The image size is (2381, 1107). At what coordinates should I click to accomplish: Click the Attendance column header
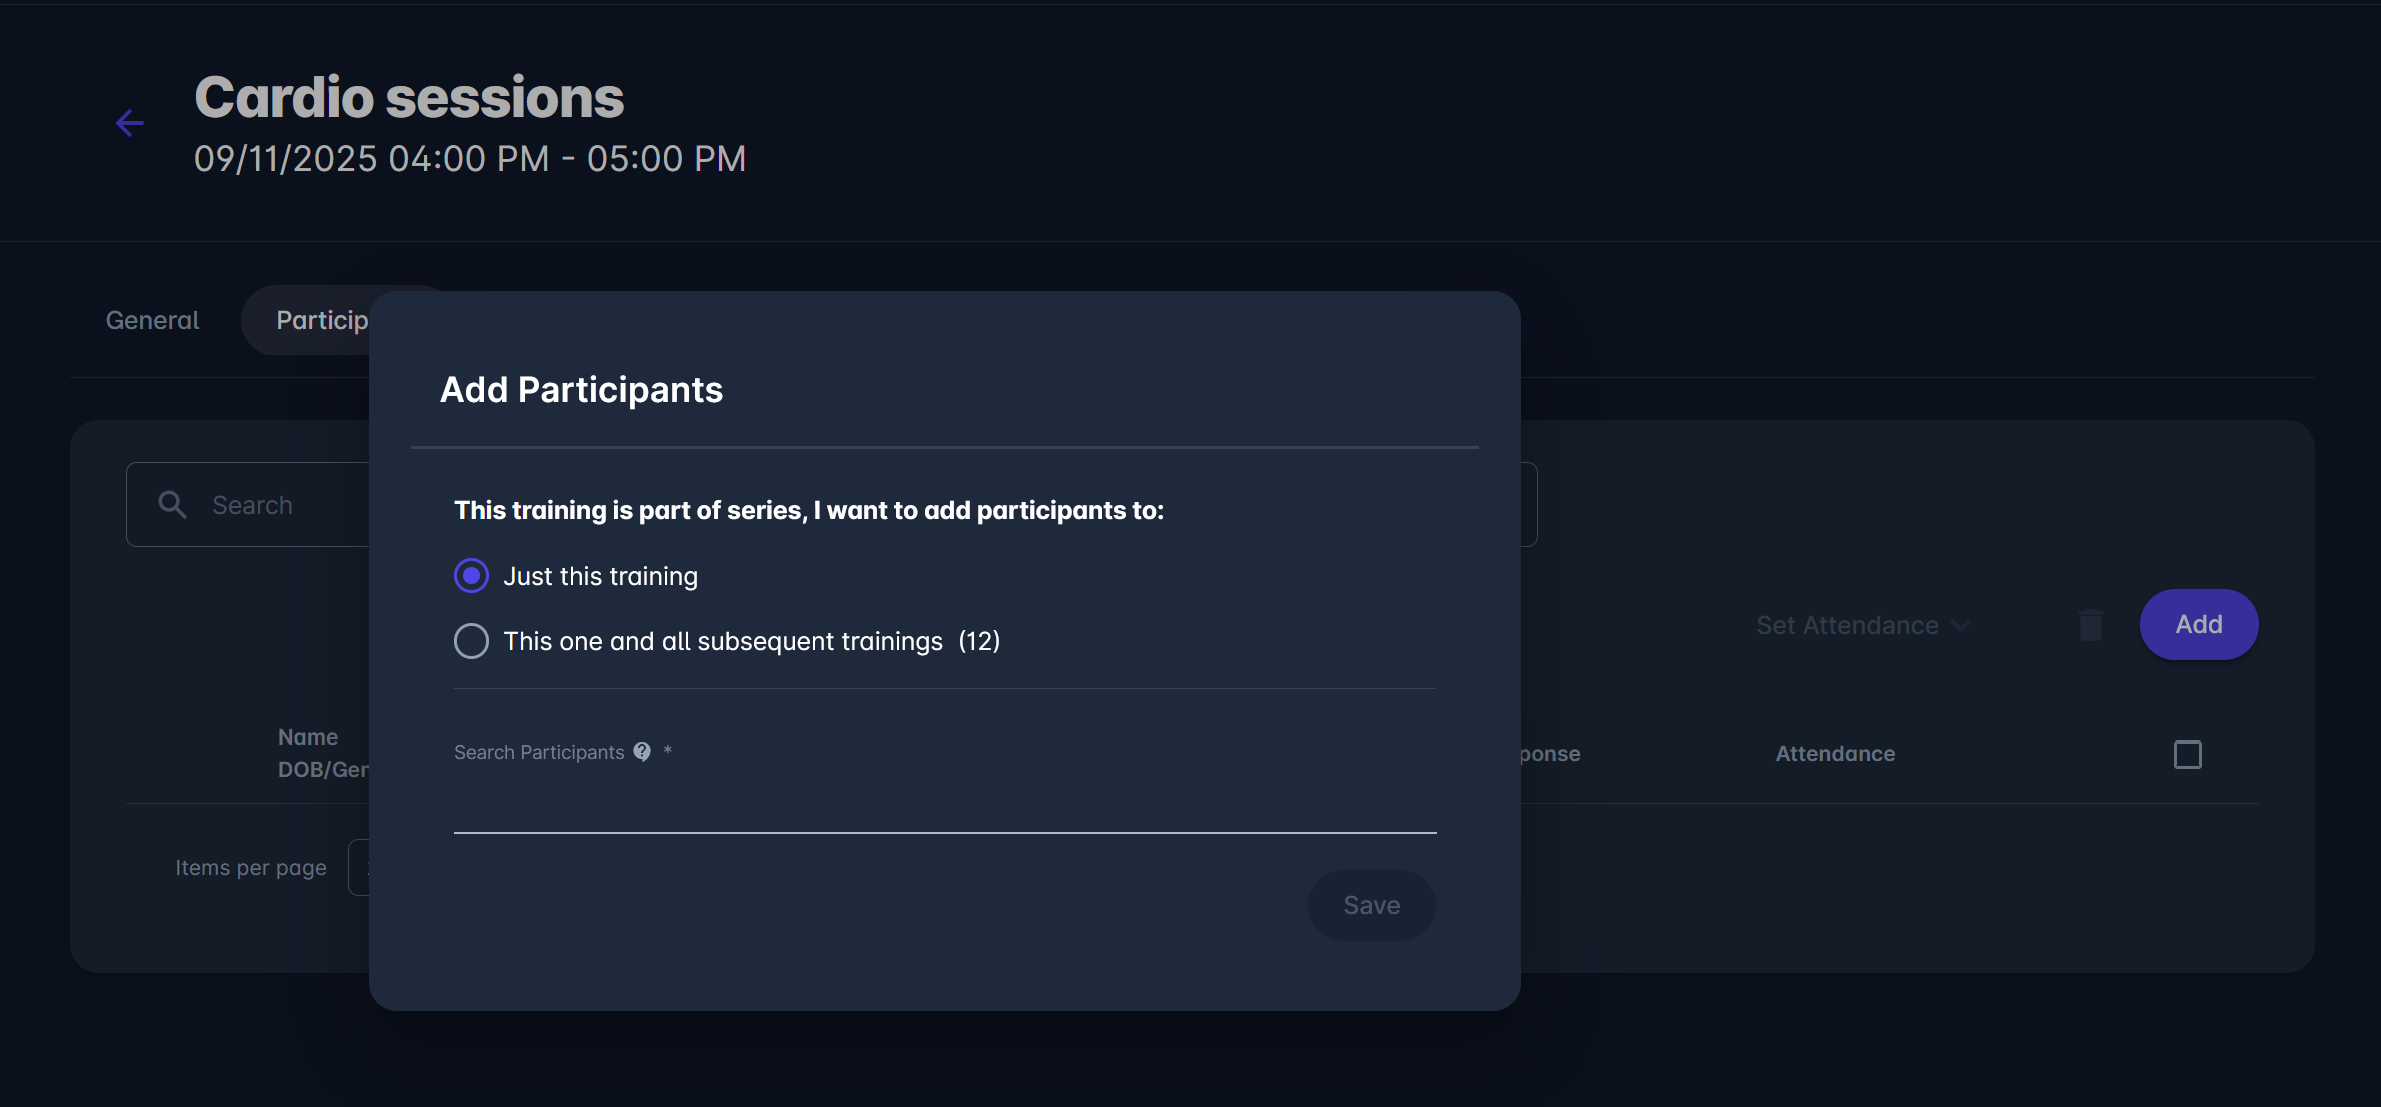[1835, 754]
